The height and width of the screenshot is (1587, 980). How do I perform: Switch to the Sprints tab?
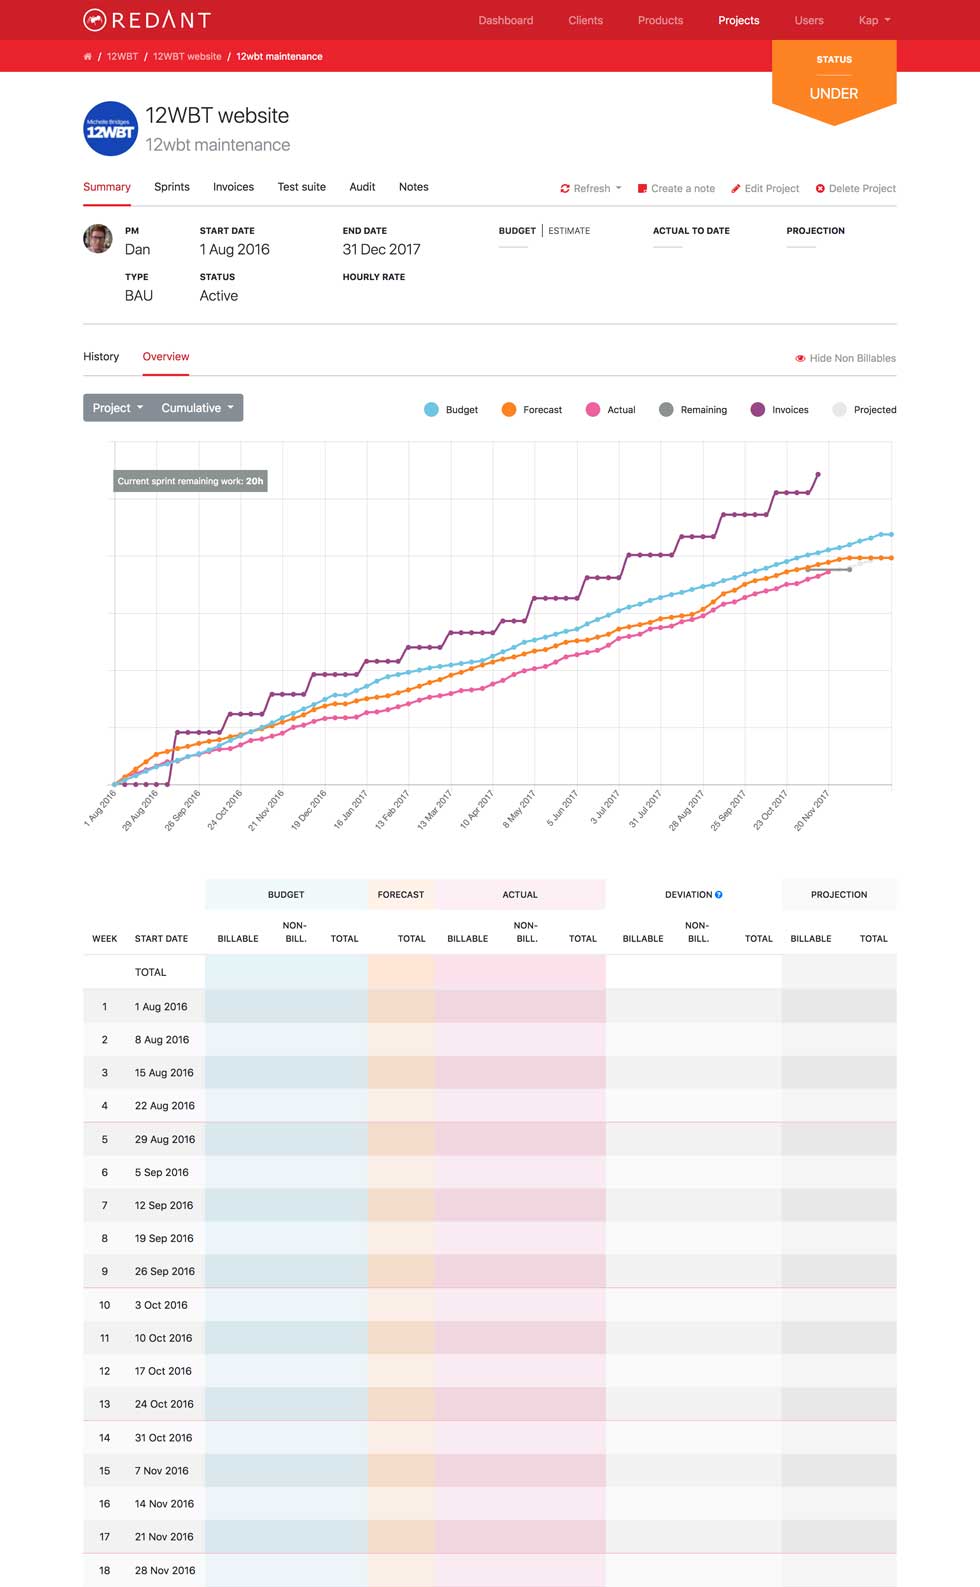pos(171,187)
